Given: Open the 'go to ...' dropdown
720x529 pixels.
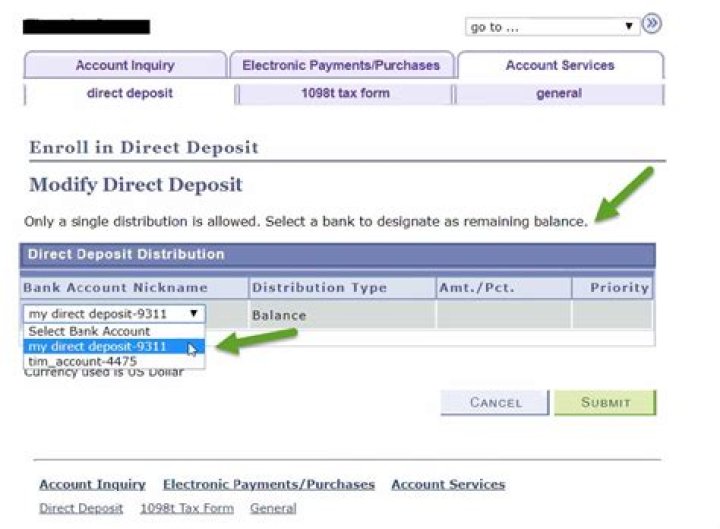Looking at the screenshot, I should [552, 27].
